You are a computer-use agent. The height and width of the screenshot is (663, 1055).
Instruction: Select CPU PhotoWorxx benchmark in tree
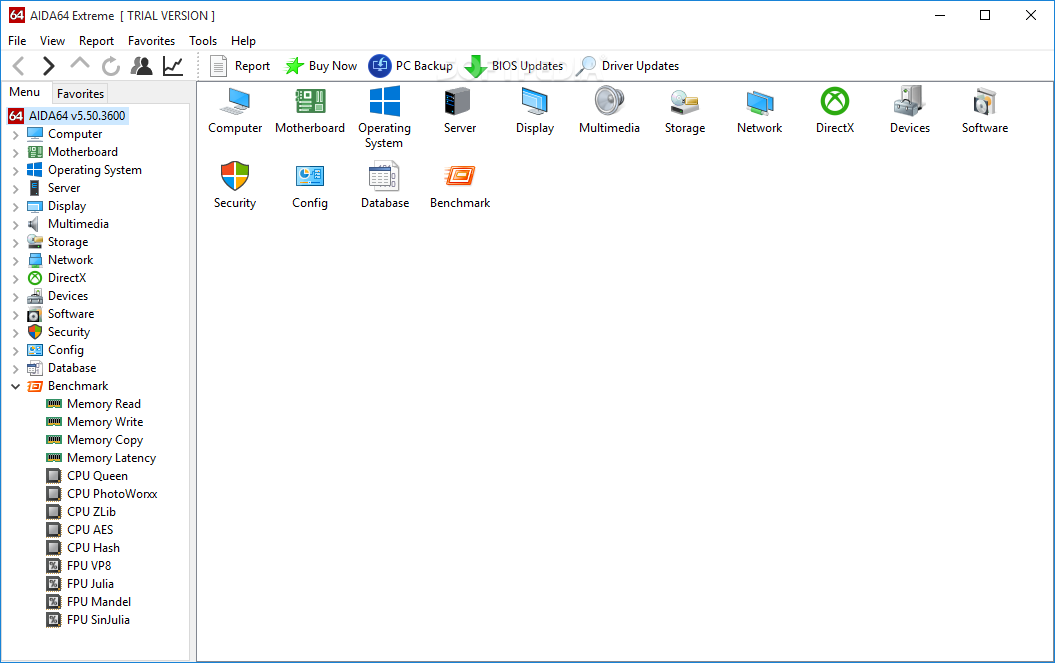point(112,494)
